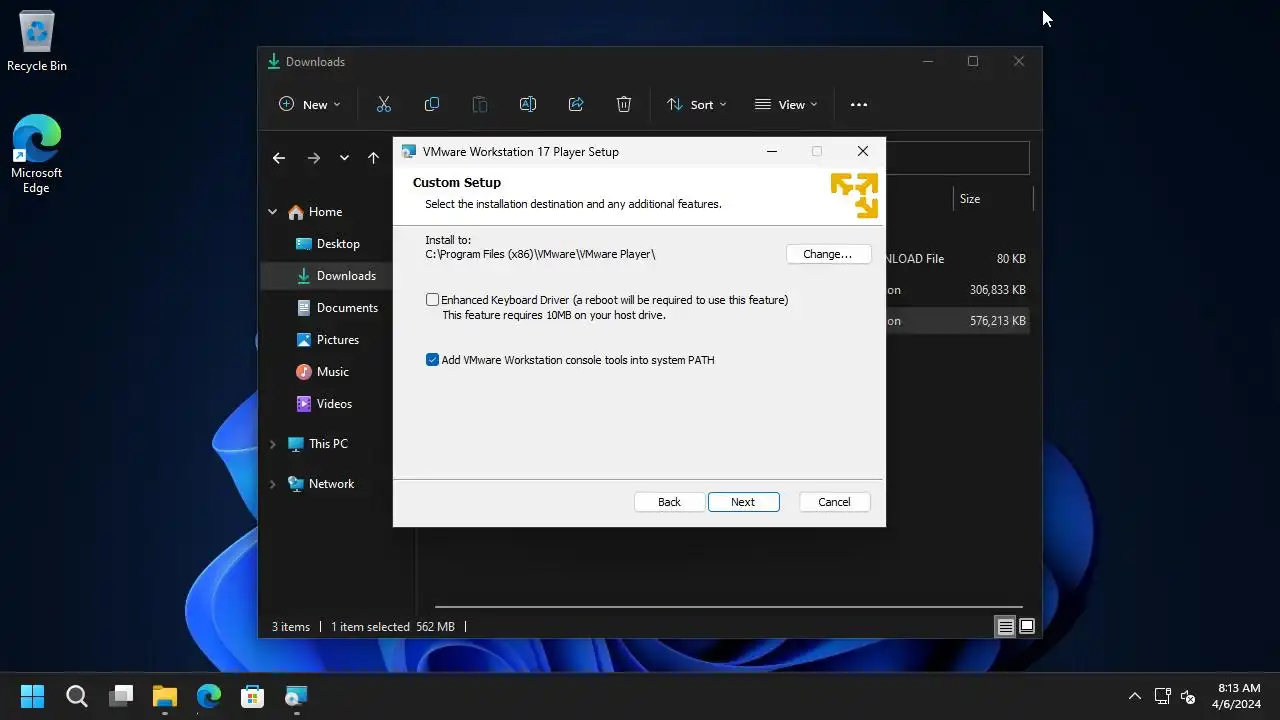1280x720 pixels.
Task: Open the See more ellipsis menu in Explorer
Action: click(859, 104)
